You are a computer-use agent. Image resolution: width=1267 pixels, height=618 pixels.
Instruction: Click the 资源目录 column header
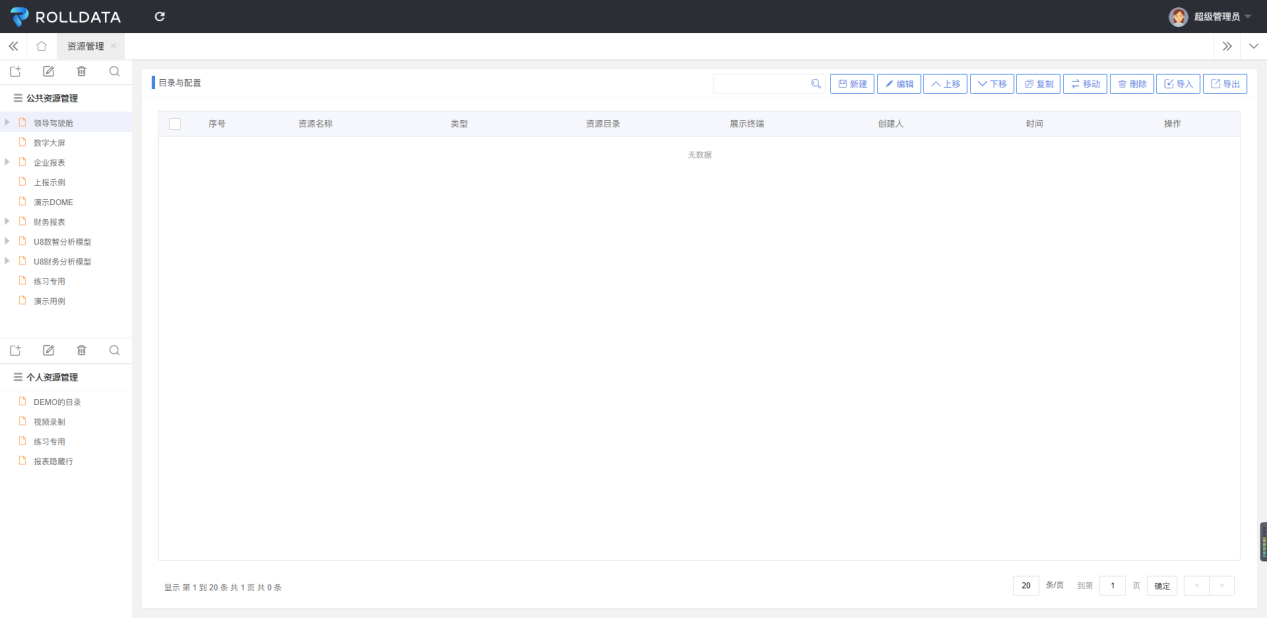click(603, 124)
